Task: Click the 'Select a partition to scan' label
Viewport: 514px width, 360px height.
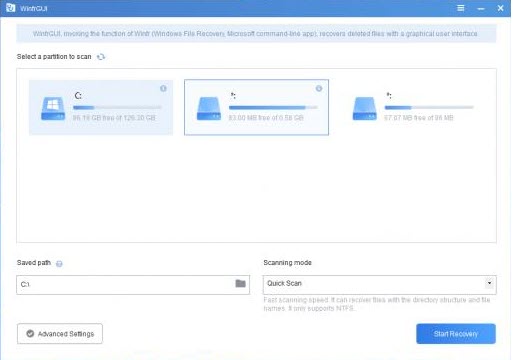Action: [54, 57]
